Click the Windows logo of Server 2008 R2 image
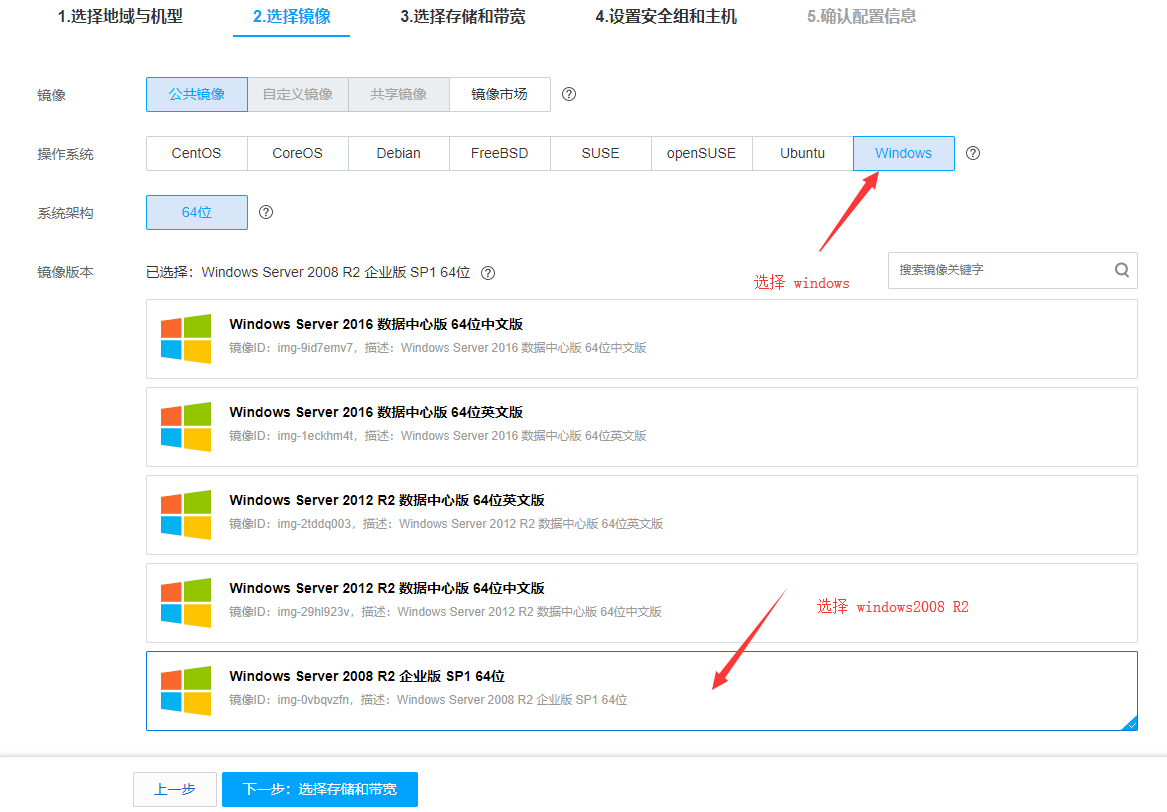Viewport: 1167px width, 812px height. coord(186,690)
